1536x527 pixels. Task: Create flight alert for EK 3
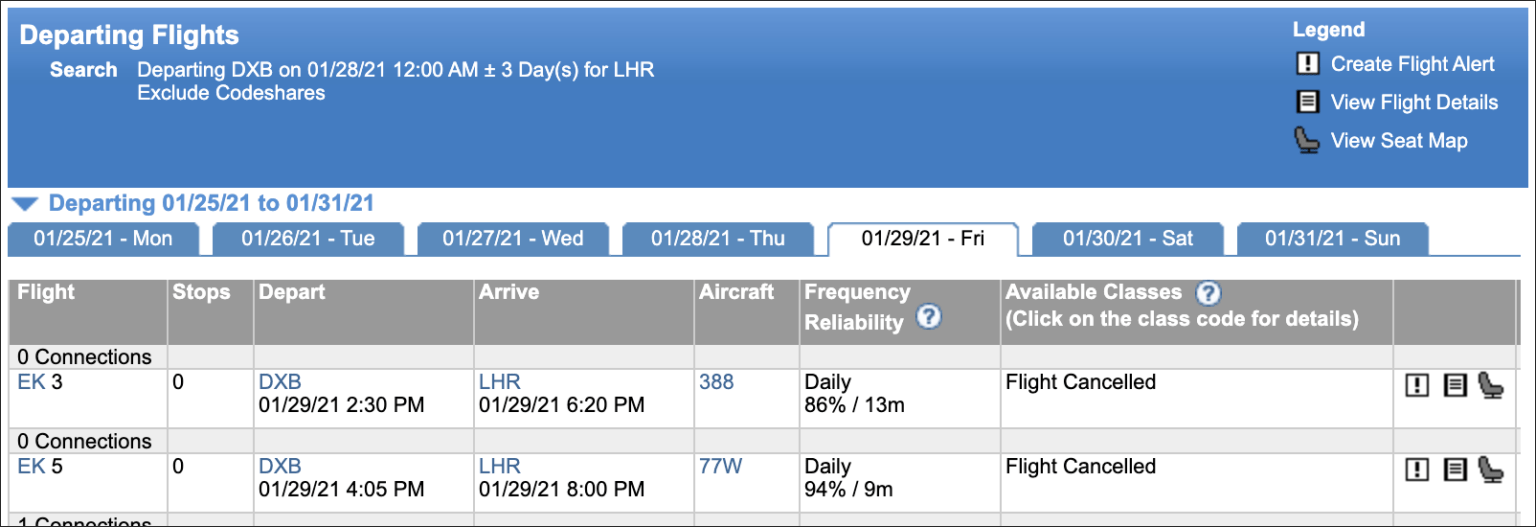coord(1416,386)
